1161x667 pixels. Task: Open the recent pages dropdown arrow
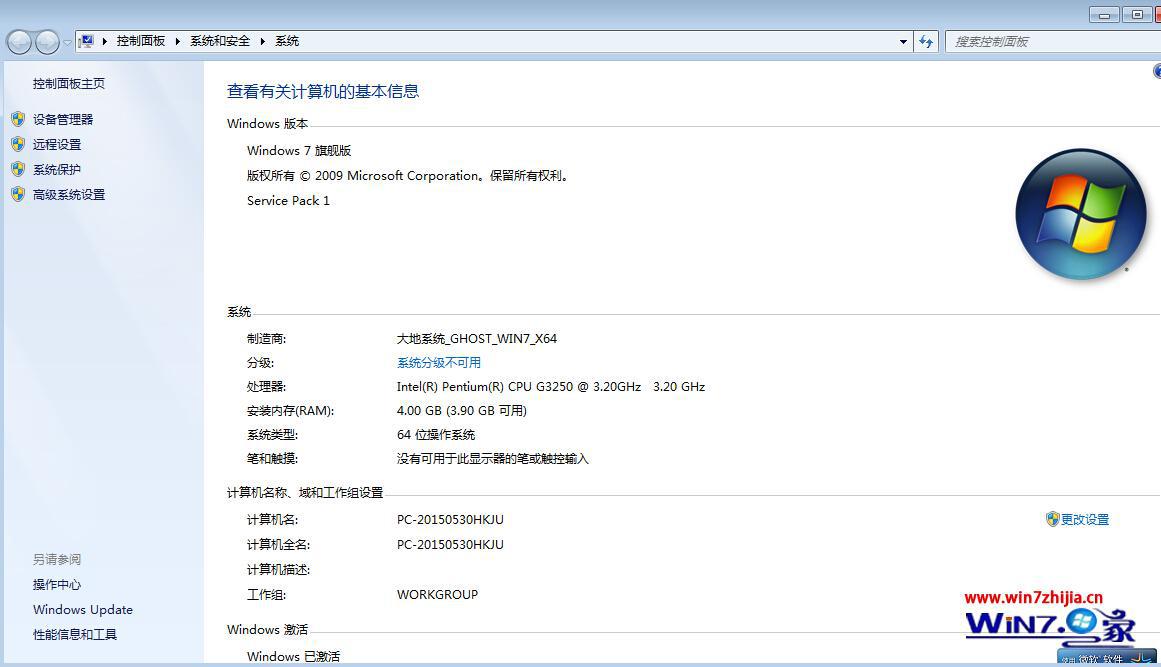point(67,42)
